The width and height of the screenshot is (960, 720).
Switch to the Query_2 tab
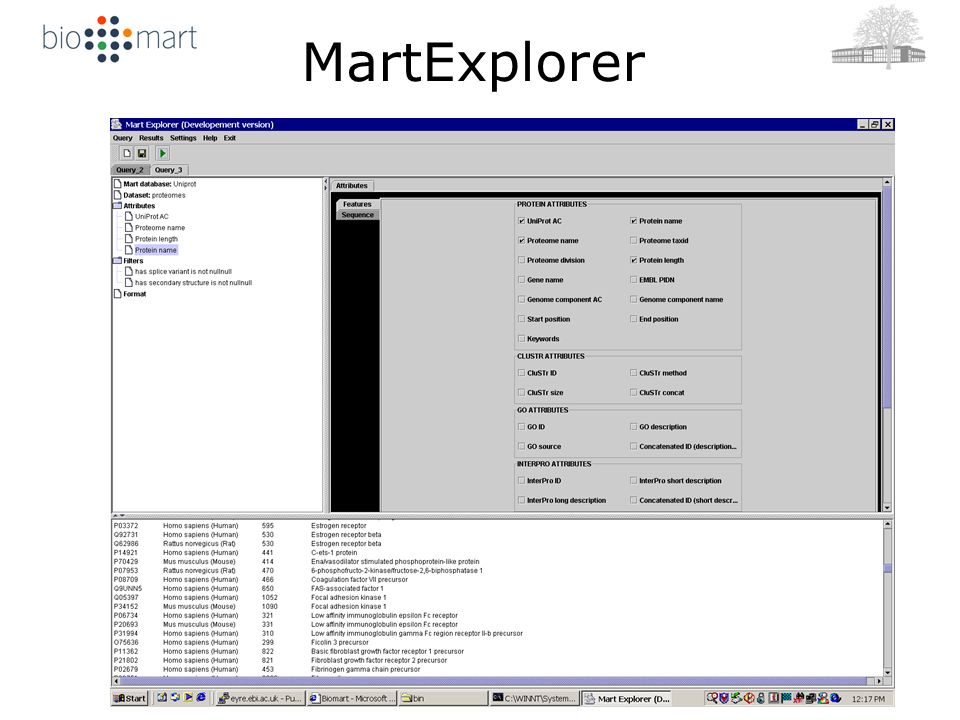tap(130, 170)
